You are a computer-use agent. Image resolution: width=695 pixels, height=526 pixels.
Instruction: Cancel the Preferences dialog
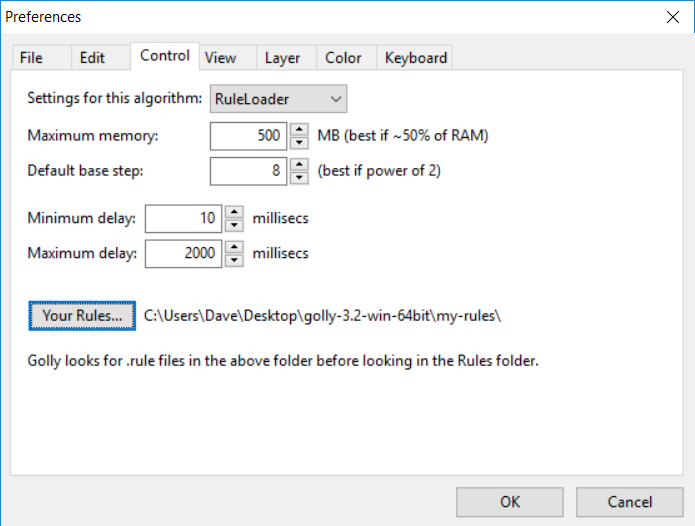(629, 502)
